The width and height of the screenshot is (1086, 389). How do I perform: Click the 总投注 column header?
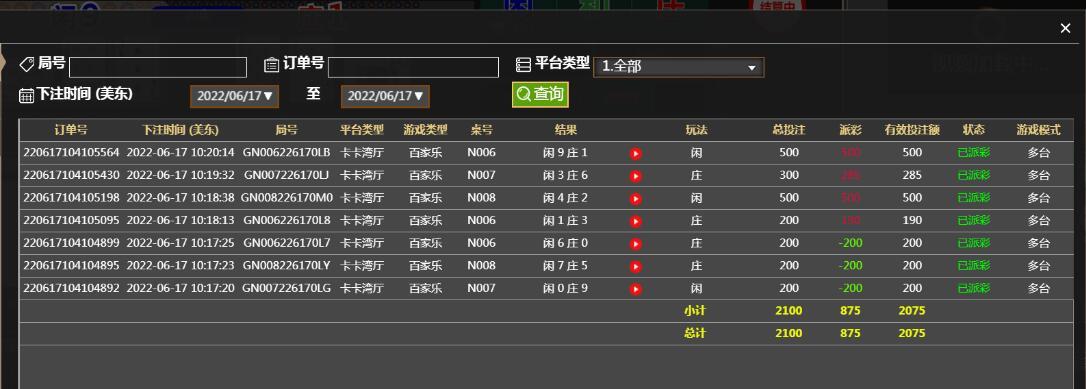click(789, 130)
